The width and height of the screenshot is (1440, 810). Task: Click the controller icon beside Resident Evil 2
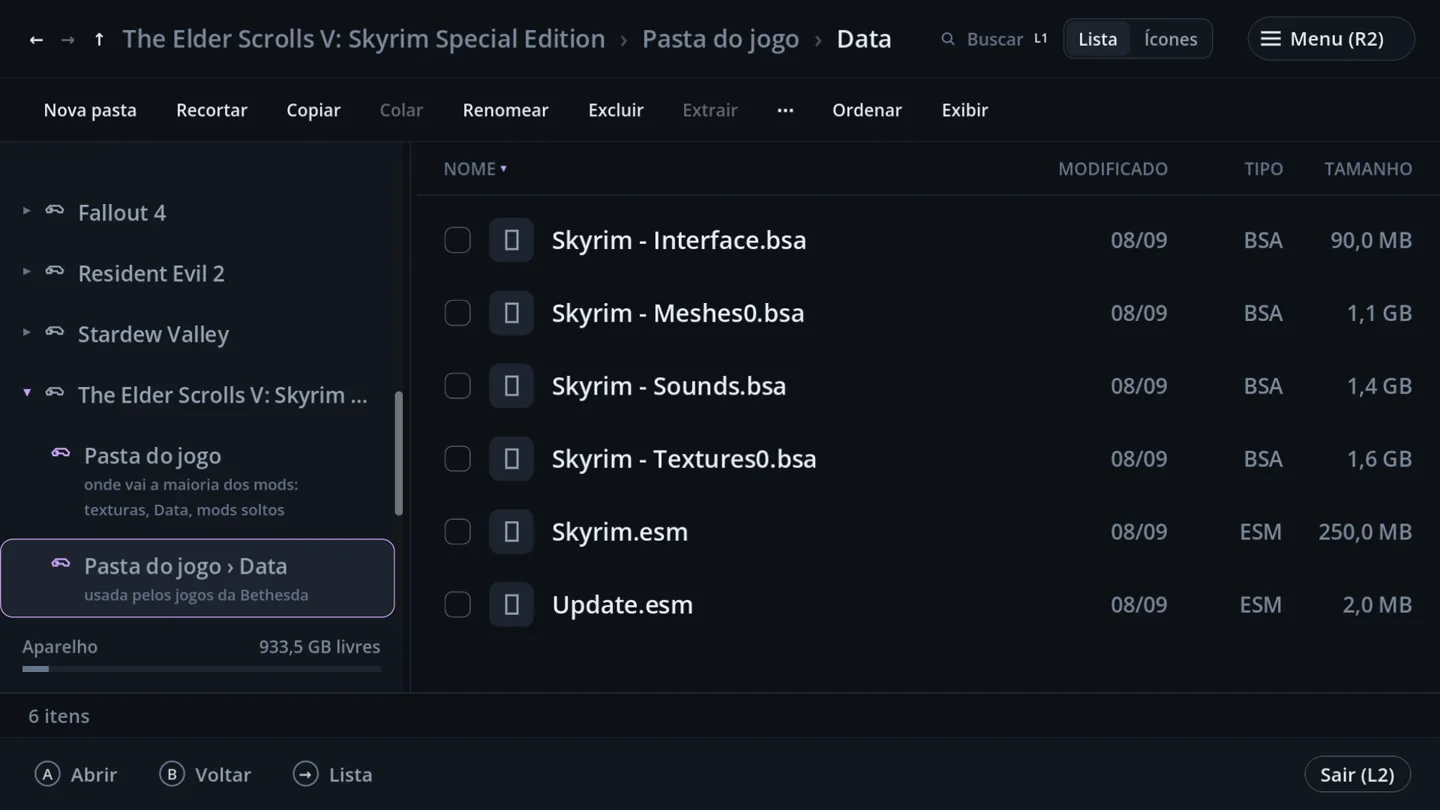(55, 272)
